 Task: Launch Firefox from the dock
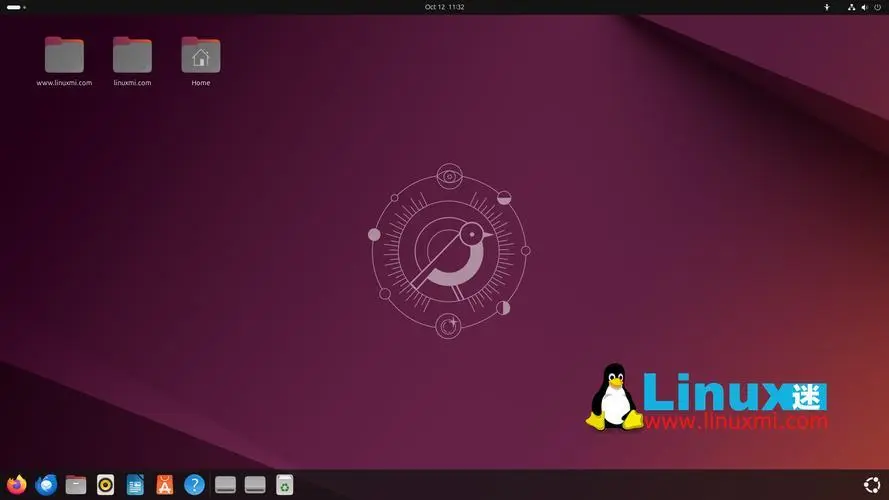[16, 485]
